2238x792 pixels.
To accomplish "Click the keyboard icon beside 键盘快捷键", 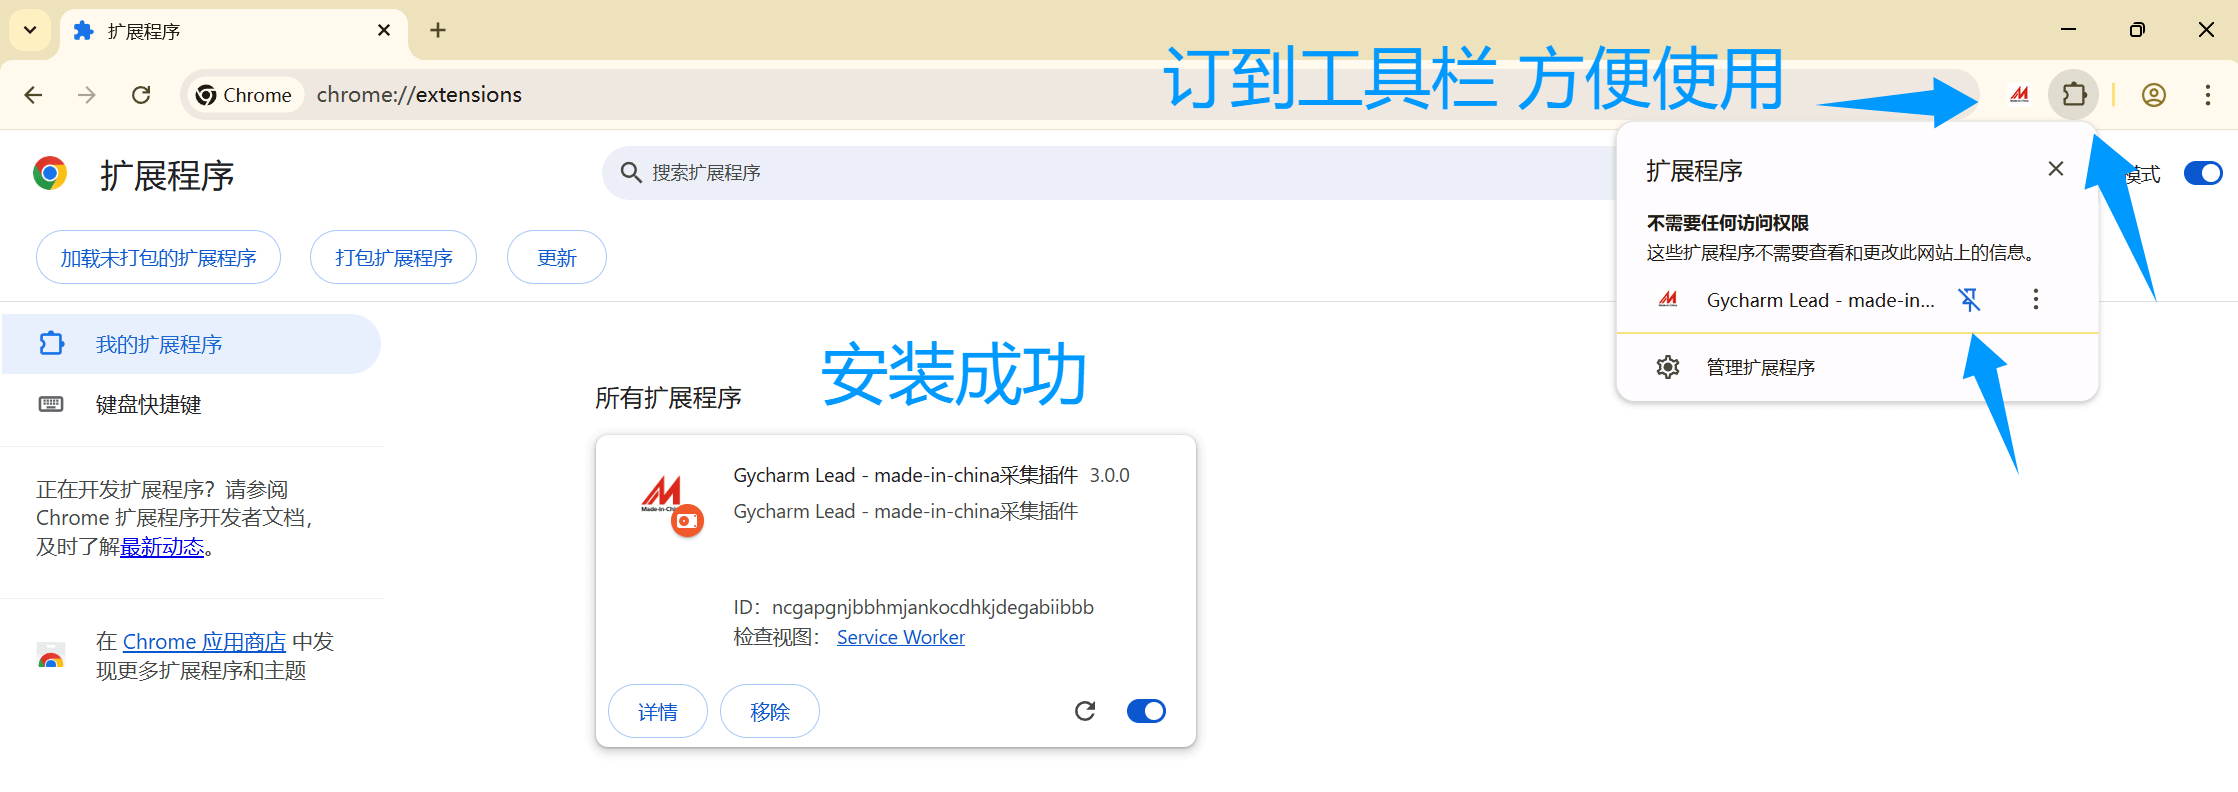I will (x=51, y=404).
